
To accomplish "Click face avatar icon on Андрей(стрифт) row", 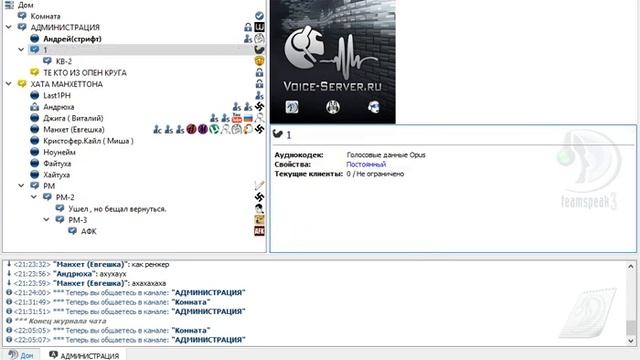I will pyautogui.click(x=259, y=39).
